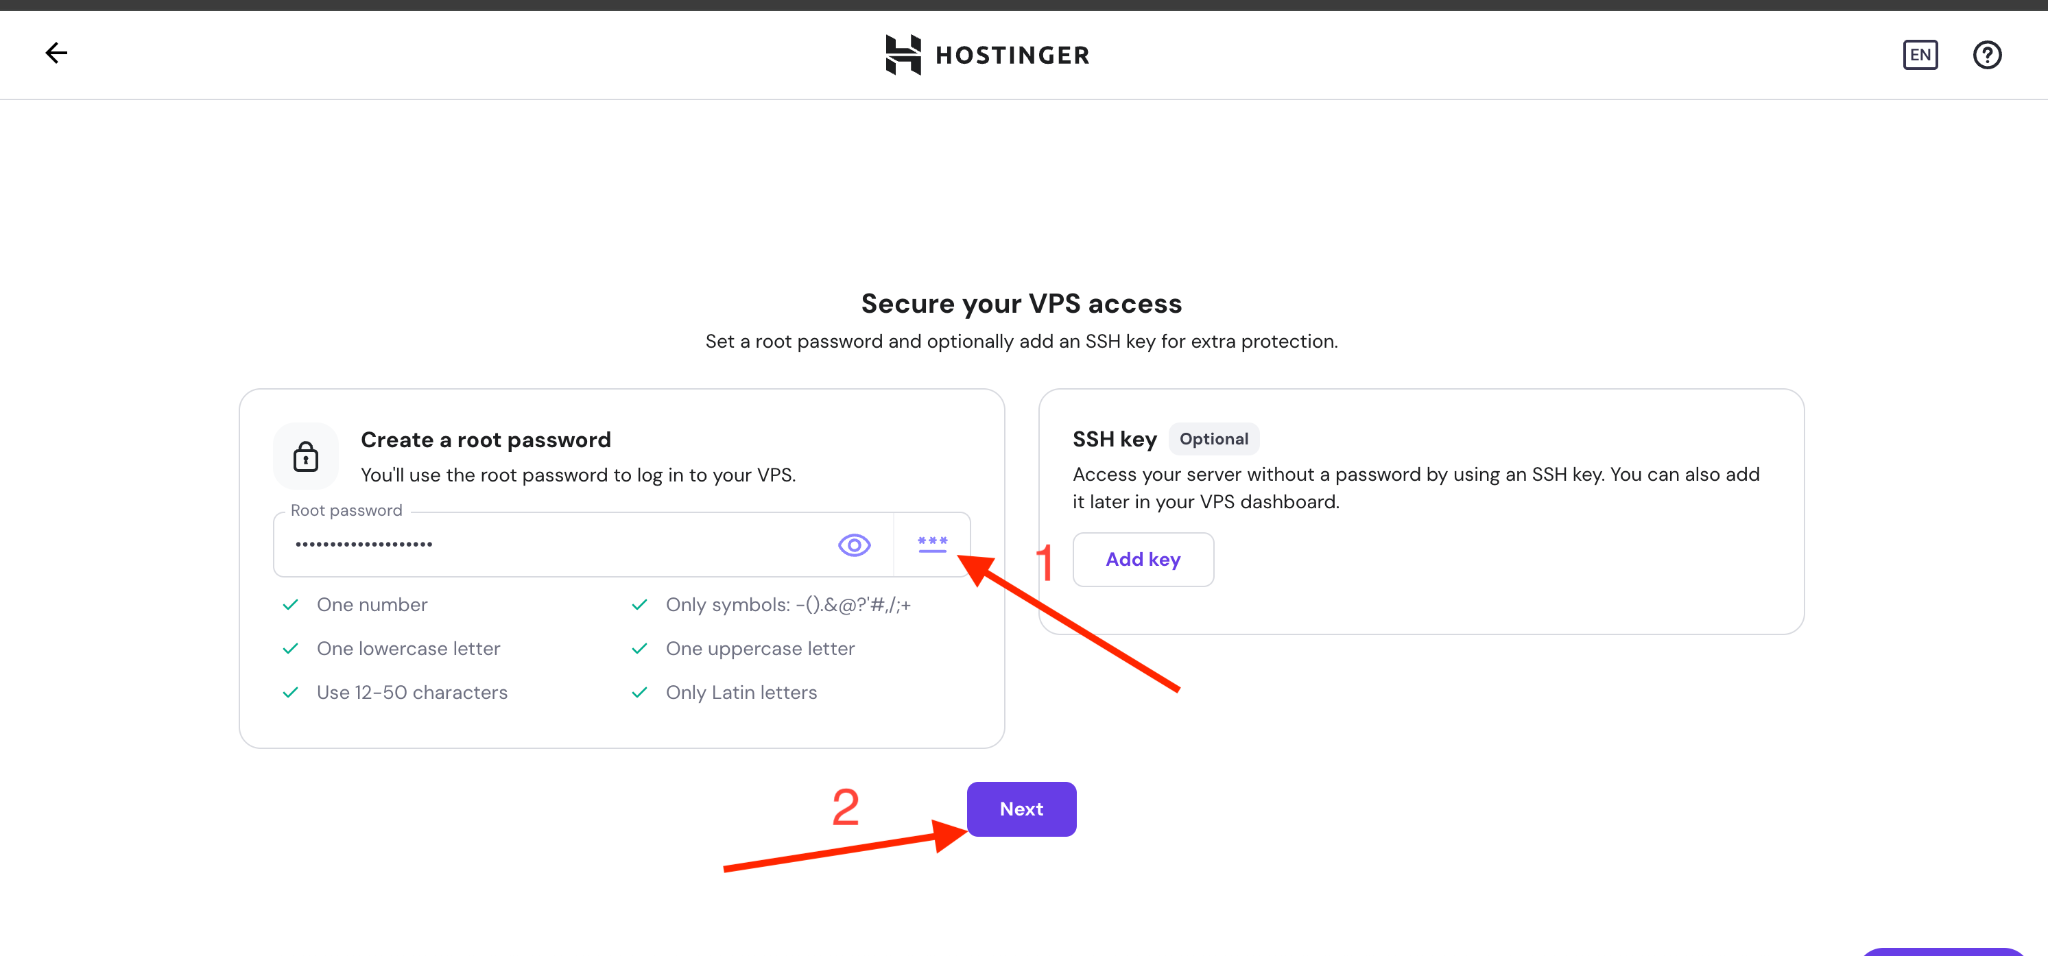This screenshot has height=956, width=2048.
Task: Focus the Root password input field
Action: [550, 545]
